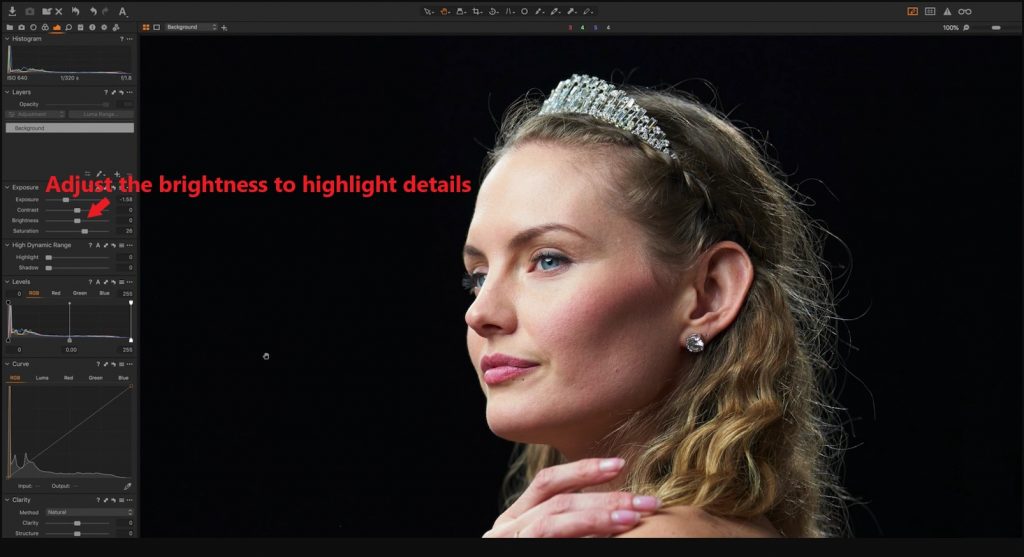Collapse the Exposure panel
The width and height of the screenshot is (1024, 557).
[7, 187]
